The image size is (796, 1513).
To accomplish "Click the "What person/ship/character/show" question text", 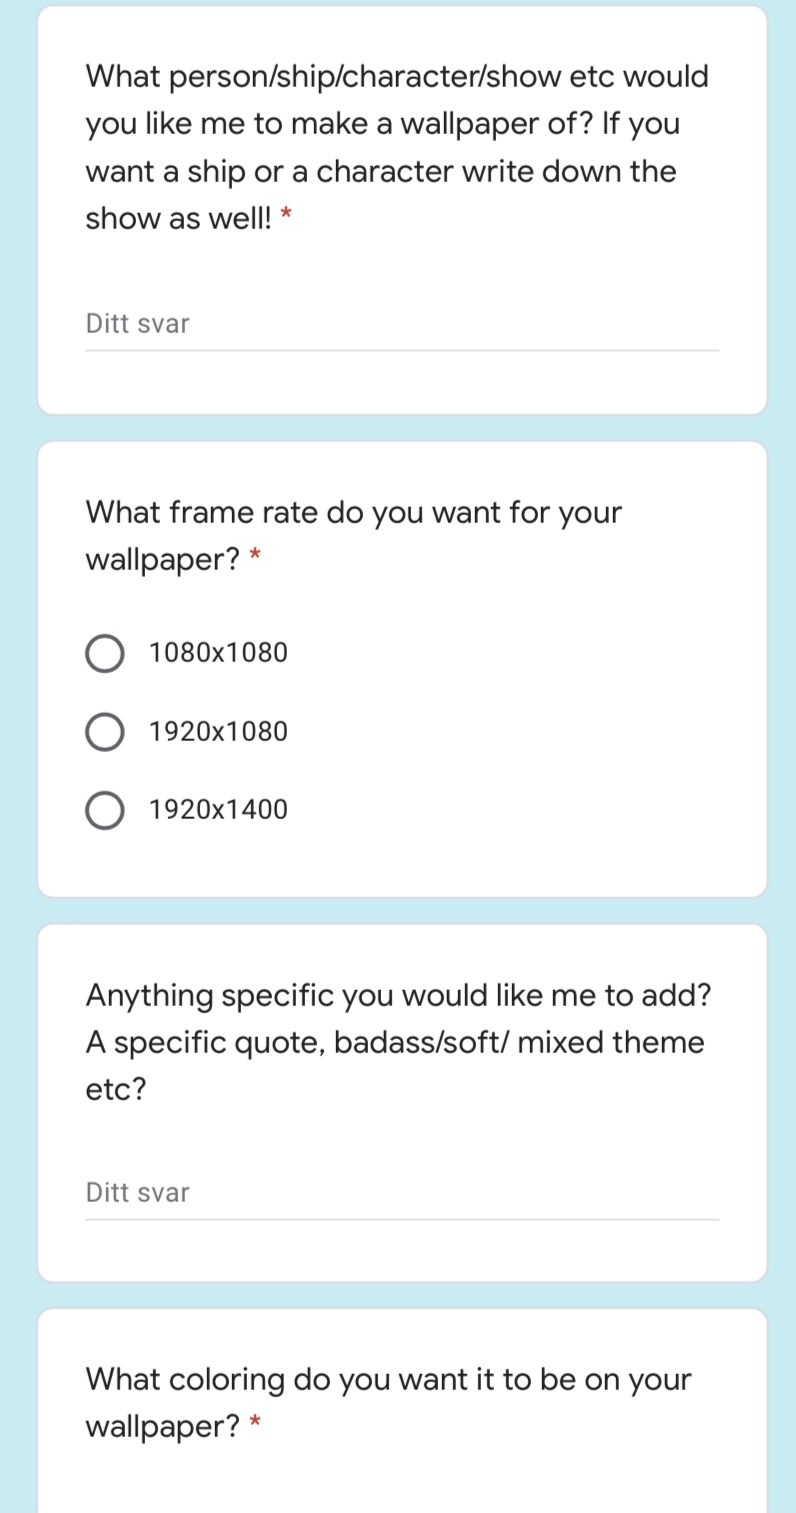I will [396, 77].
